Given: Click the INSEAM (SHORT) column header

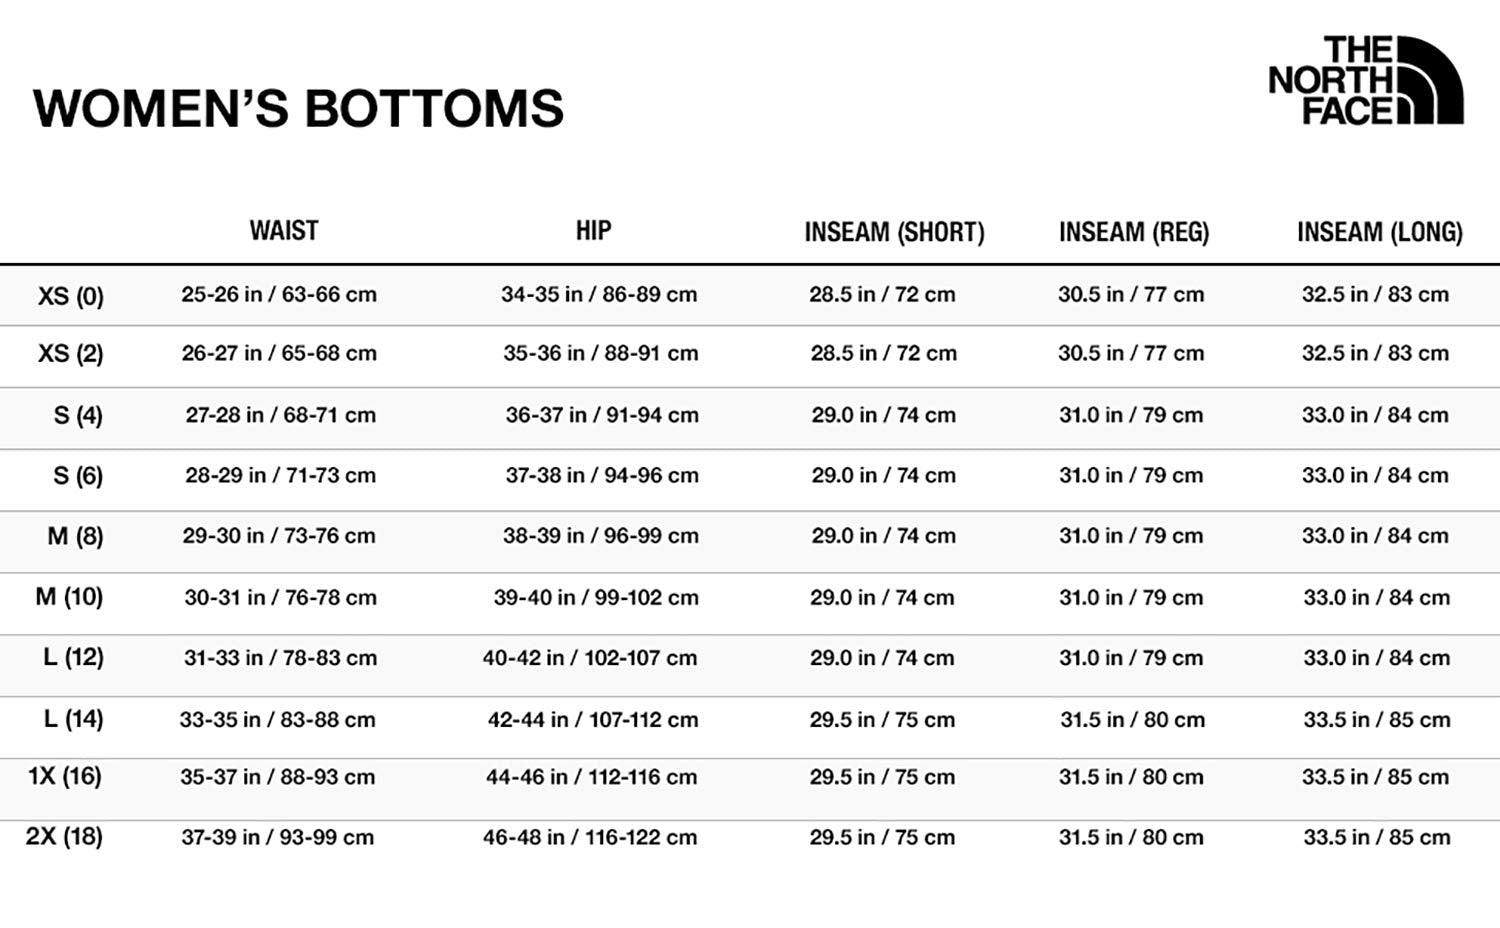Looking at the screenshot, I should pyautogui.click(x=894, y=233).
